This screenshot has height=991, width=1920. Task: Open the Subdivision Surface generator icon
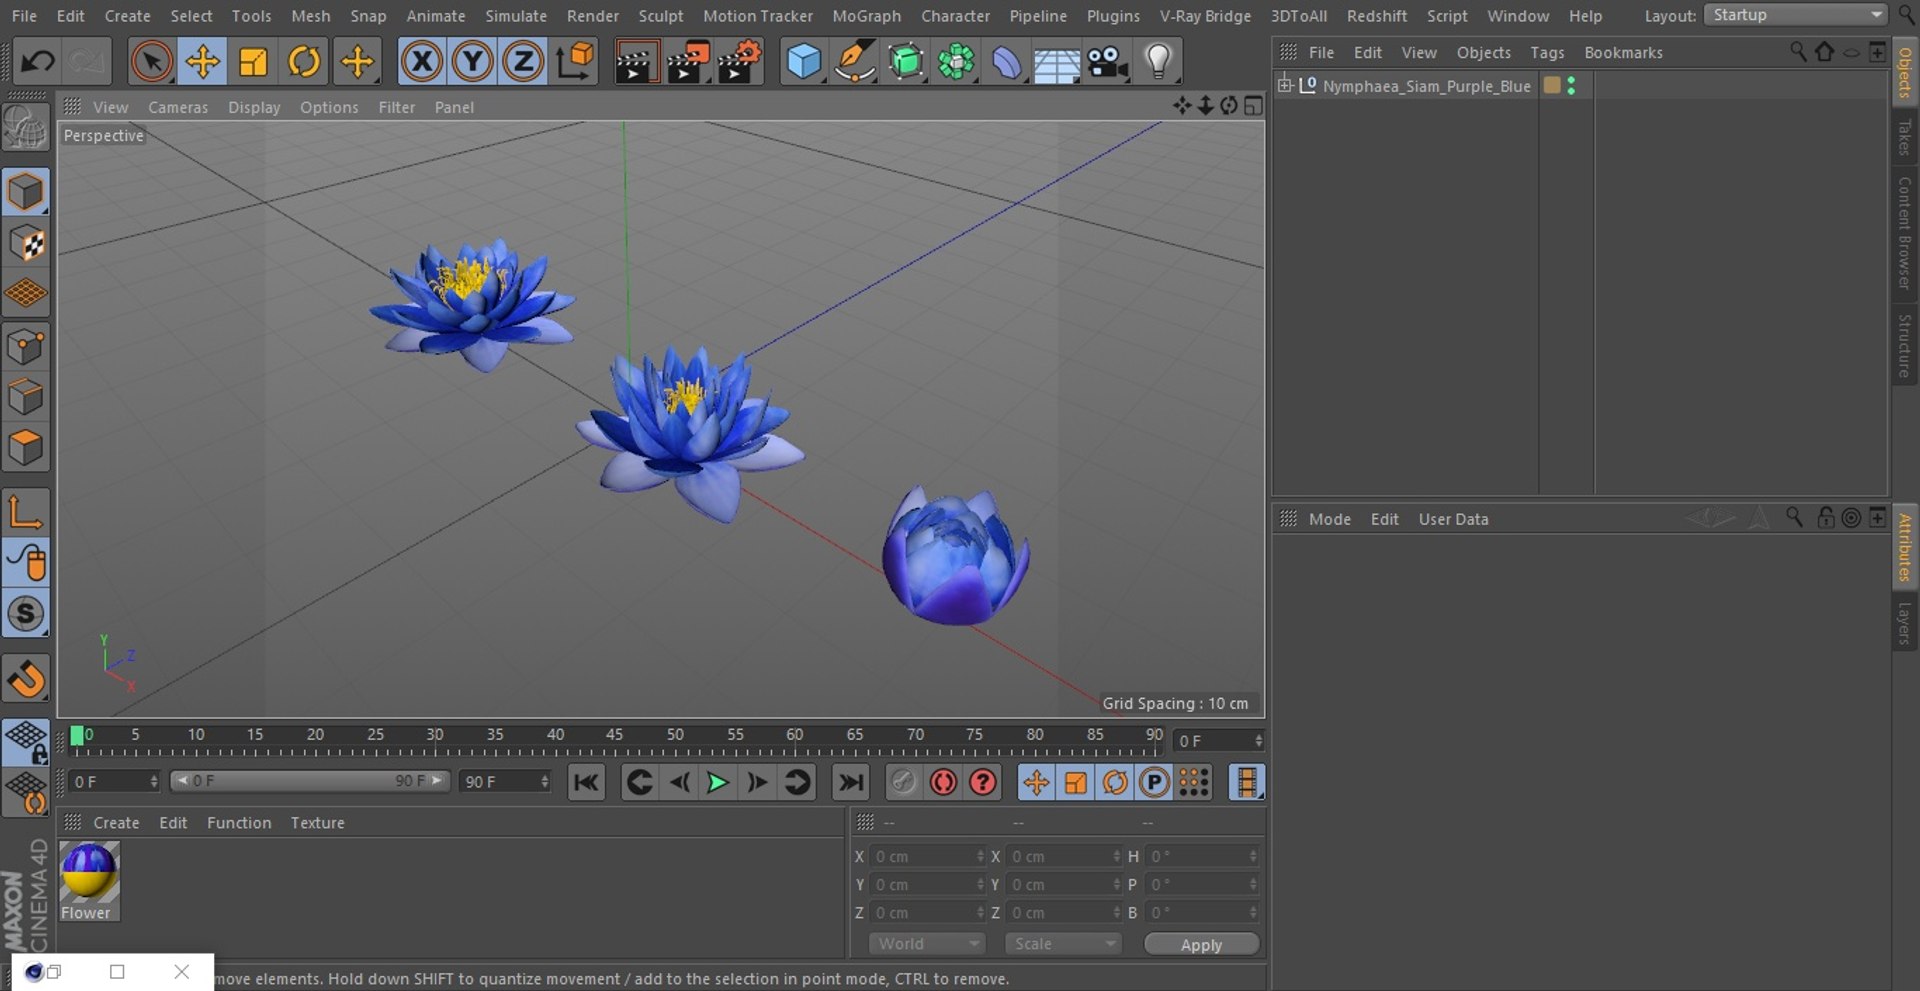point(906,62)
